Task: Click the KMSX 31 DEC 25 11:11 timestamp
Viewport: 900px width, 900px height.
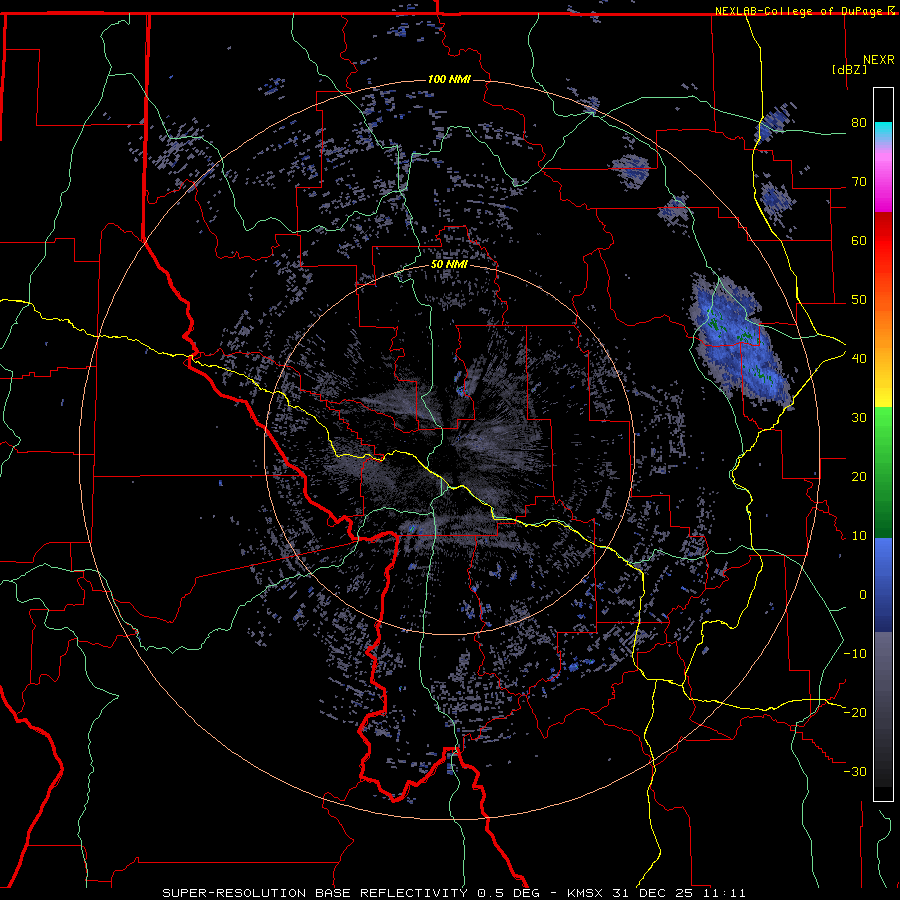Action: pos(656,893)
